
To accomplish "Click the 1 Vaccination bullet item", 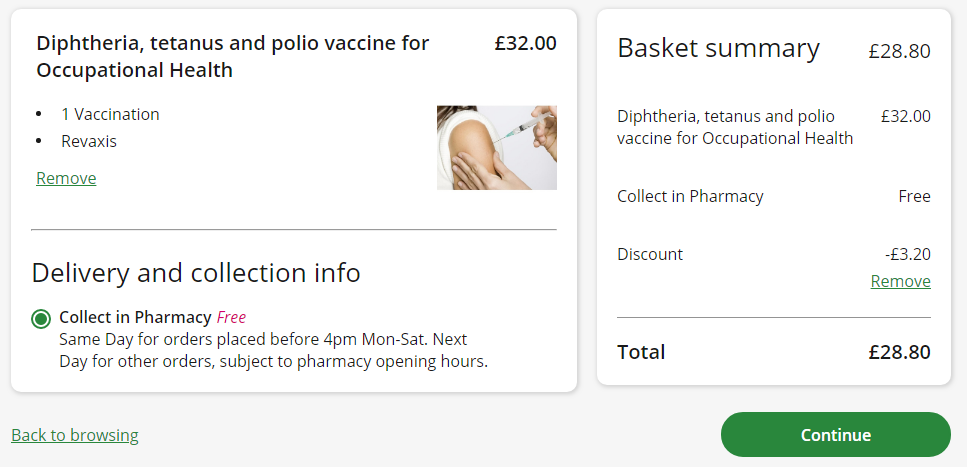I will tap(110, 114).
